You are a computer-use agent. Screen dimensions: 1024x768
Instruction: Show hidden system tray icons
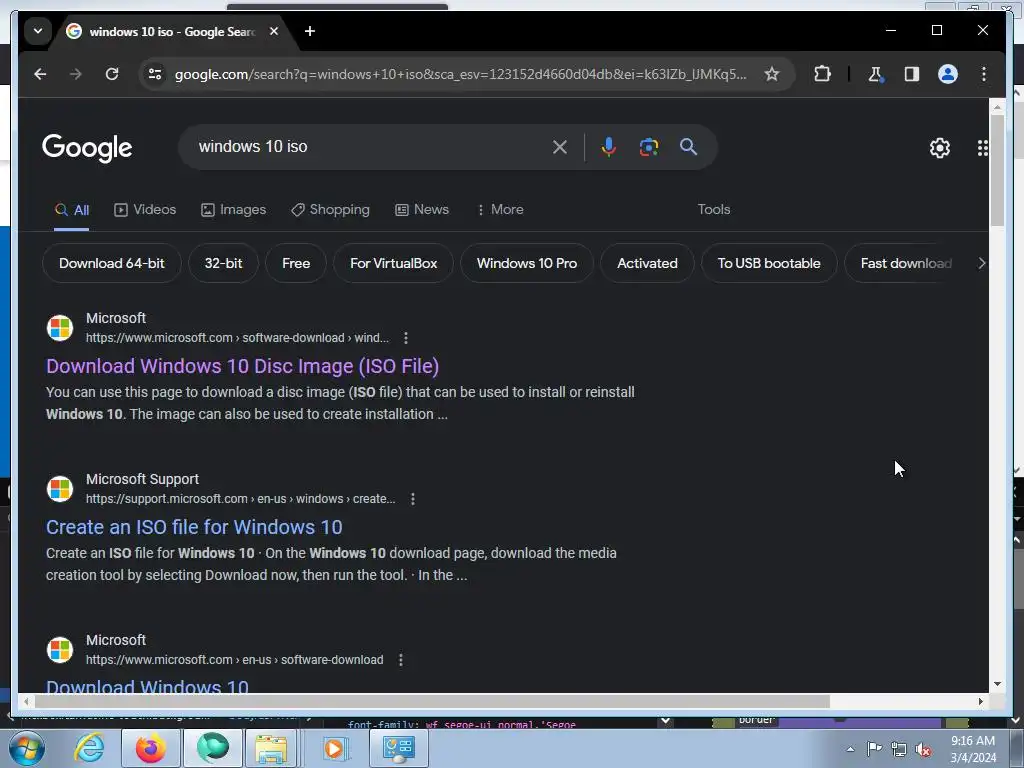pos(850,749)
